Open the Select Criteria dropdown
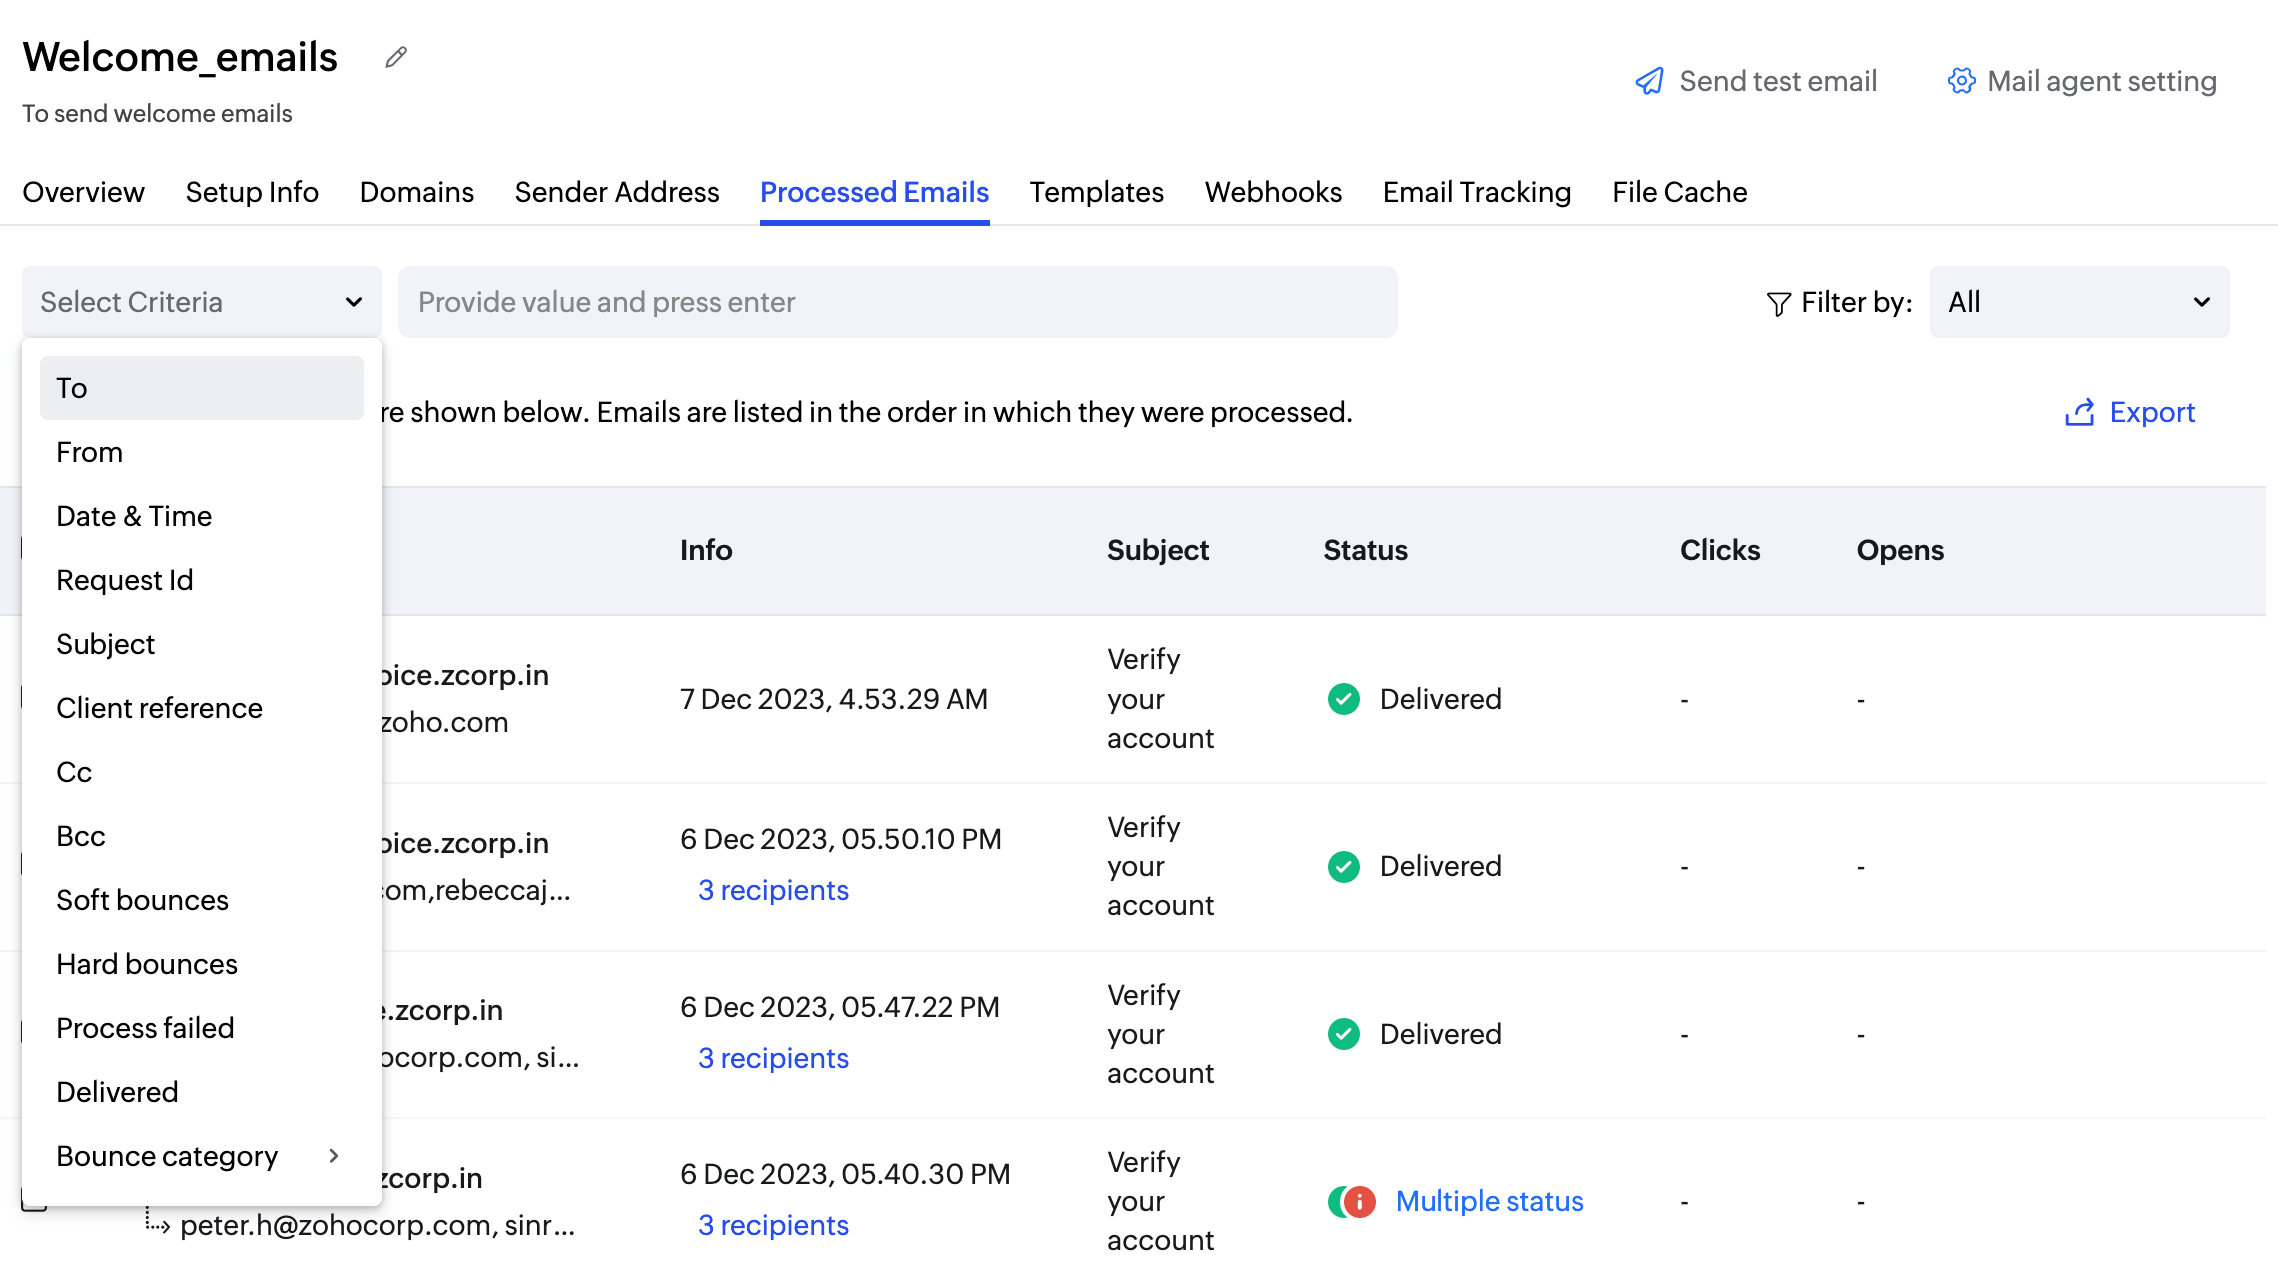Viewport: 2278px width, 1268px height. click(x=202, y=302)
